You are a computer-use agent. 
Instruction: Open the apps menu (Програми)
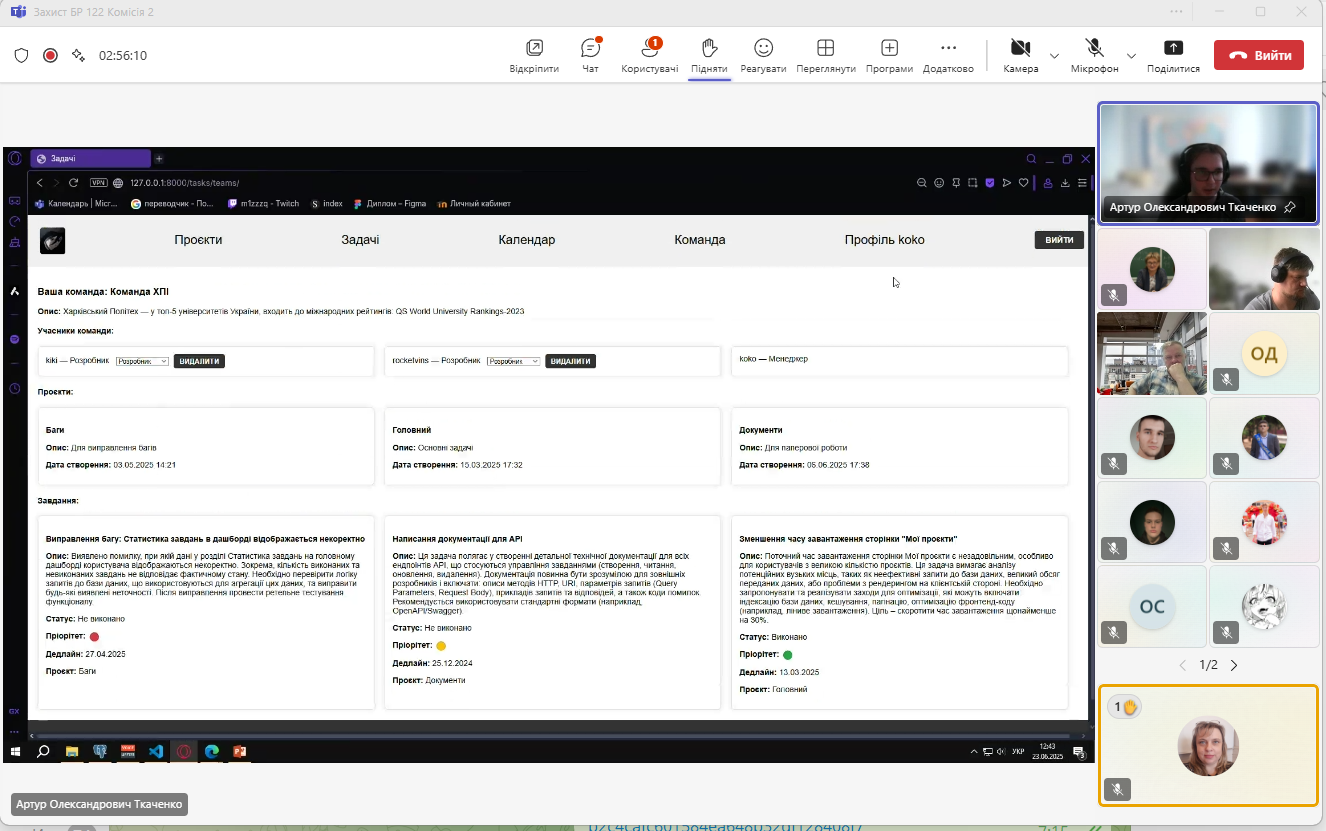point(889,55)
